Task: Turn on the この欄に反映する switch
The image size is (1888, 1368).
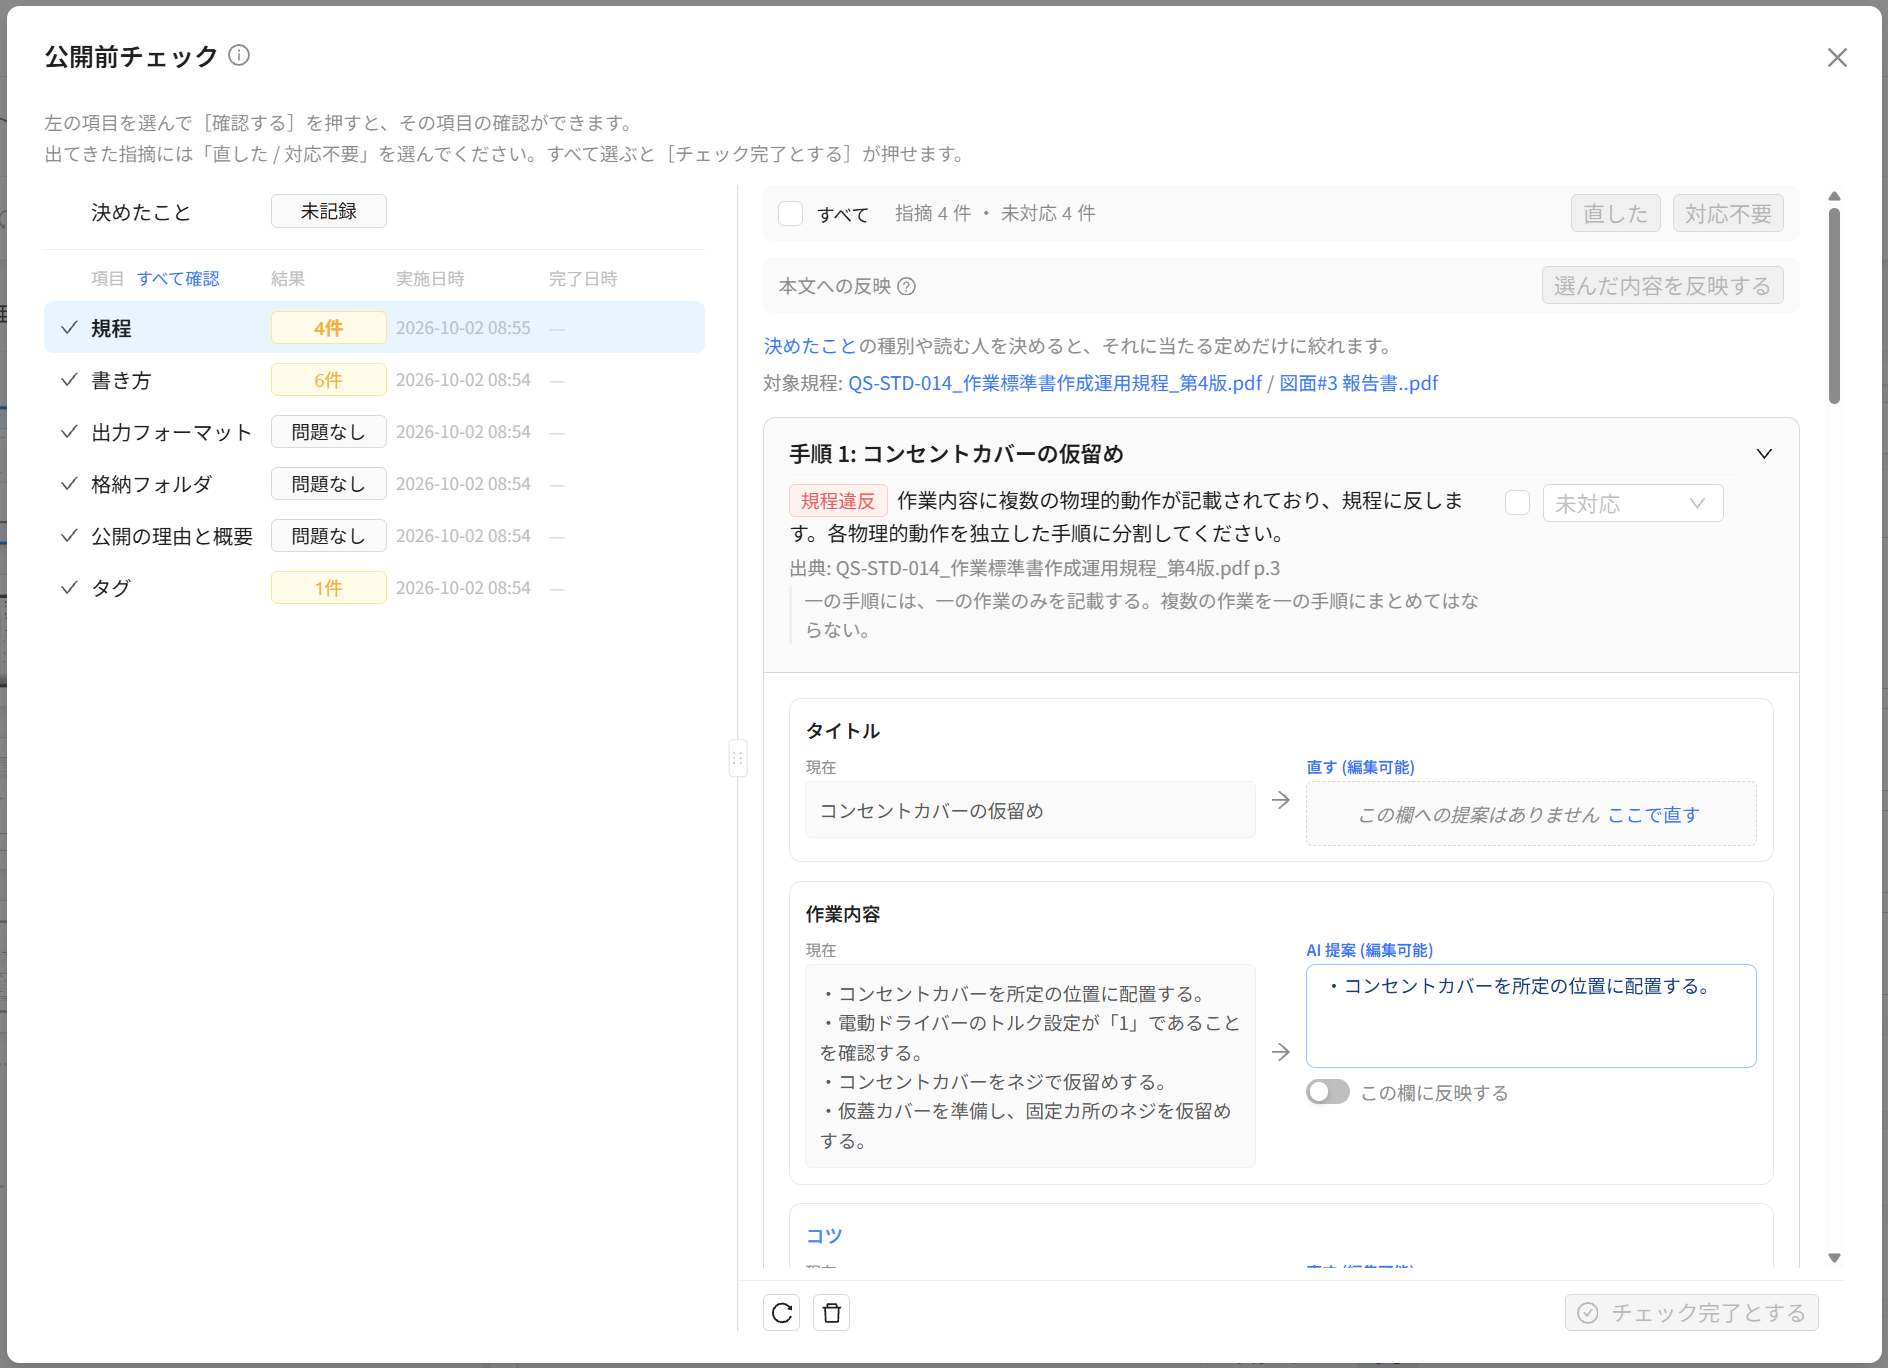Action: click(x=1328, y=1092)
